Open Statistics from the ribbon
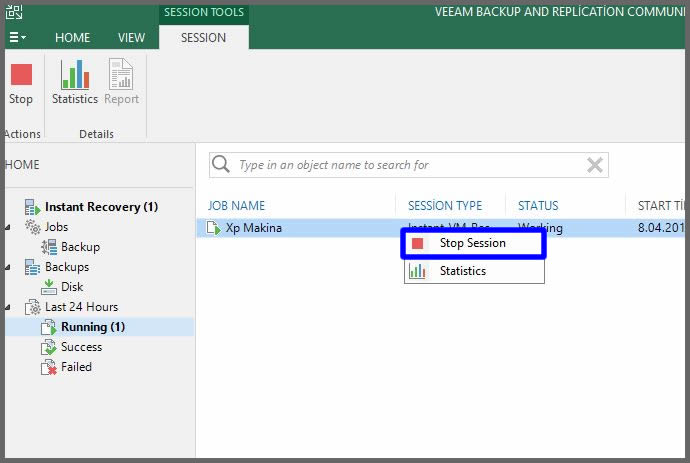690x463 pixels. click(x=75, y=83)
